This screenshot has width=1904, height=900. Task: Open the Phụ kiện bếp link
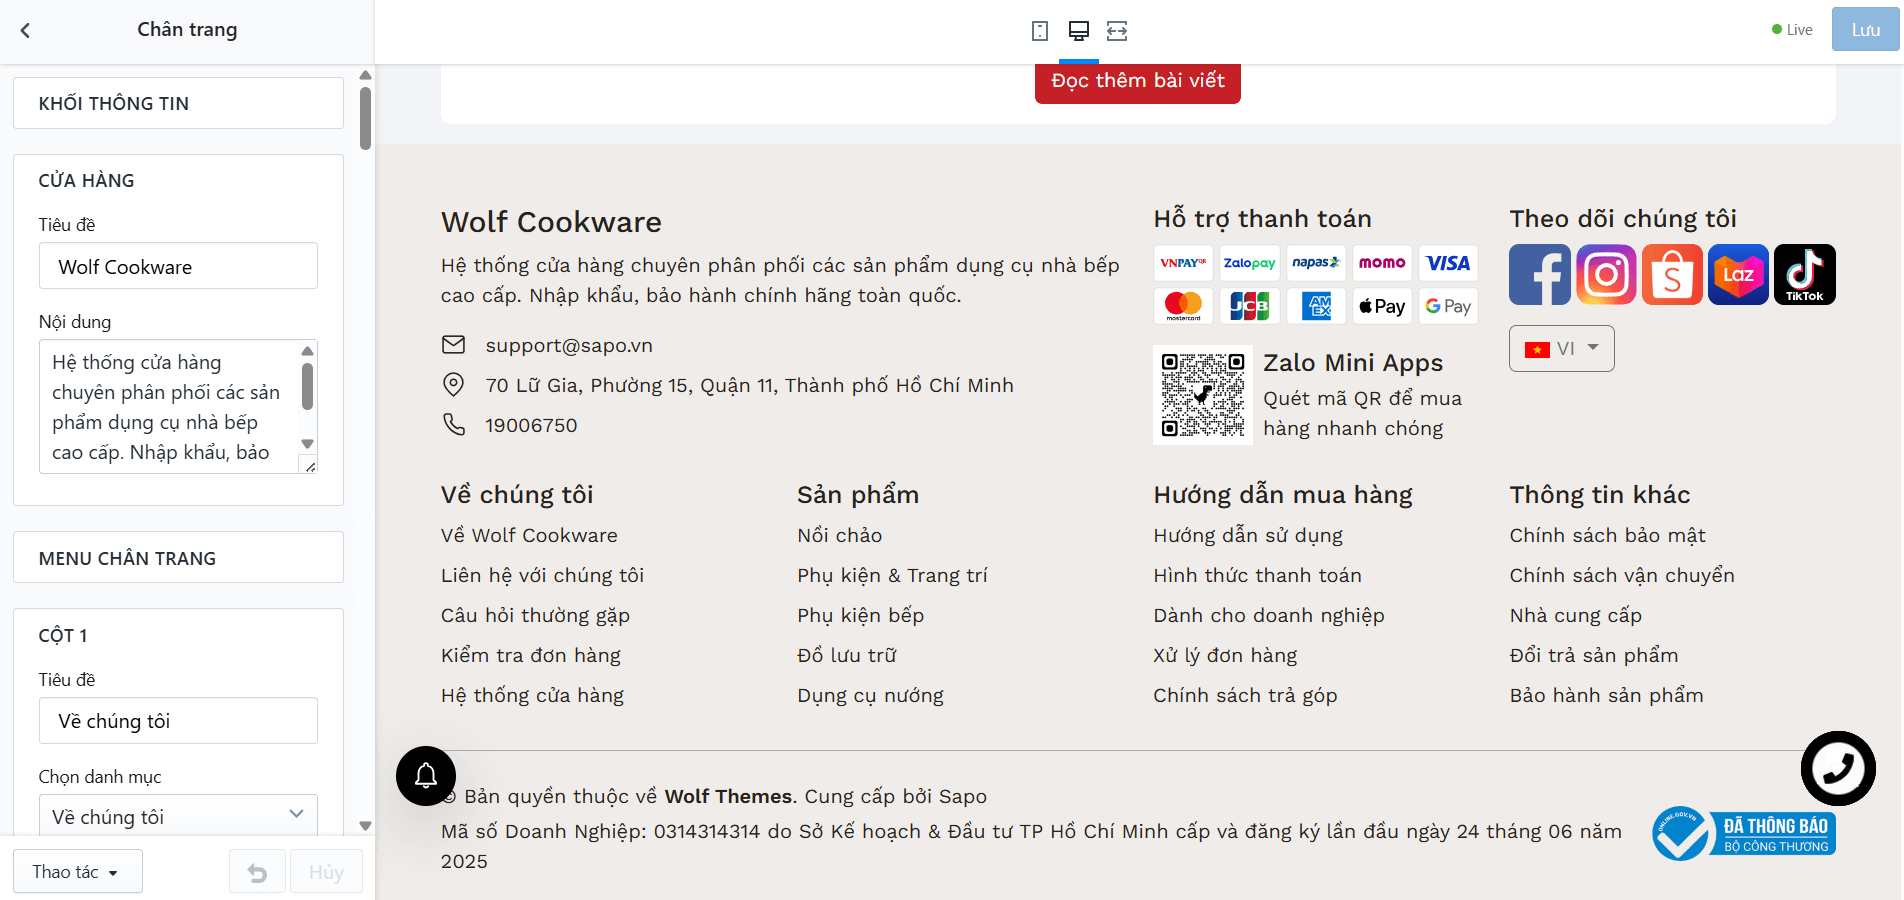pyautogui.click(x=860, y=615)
